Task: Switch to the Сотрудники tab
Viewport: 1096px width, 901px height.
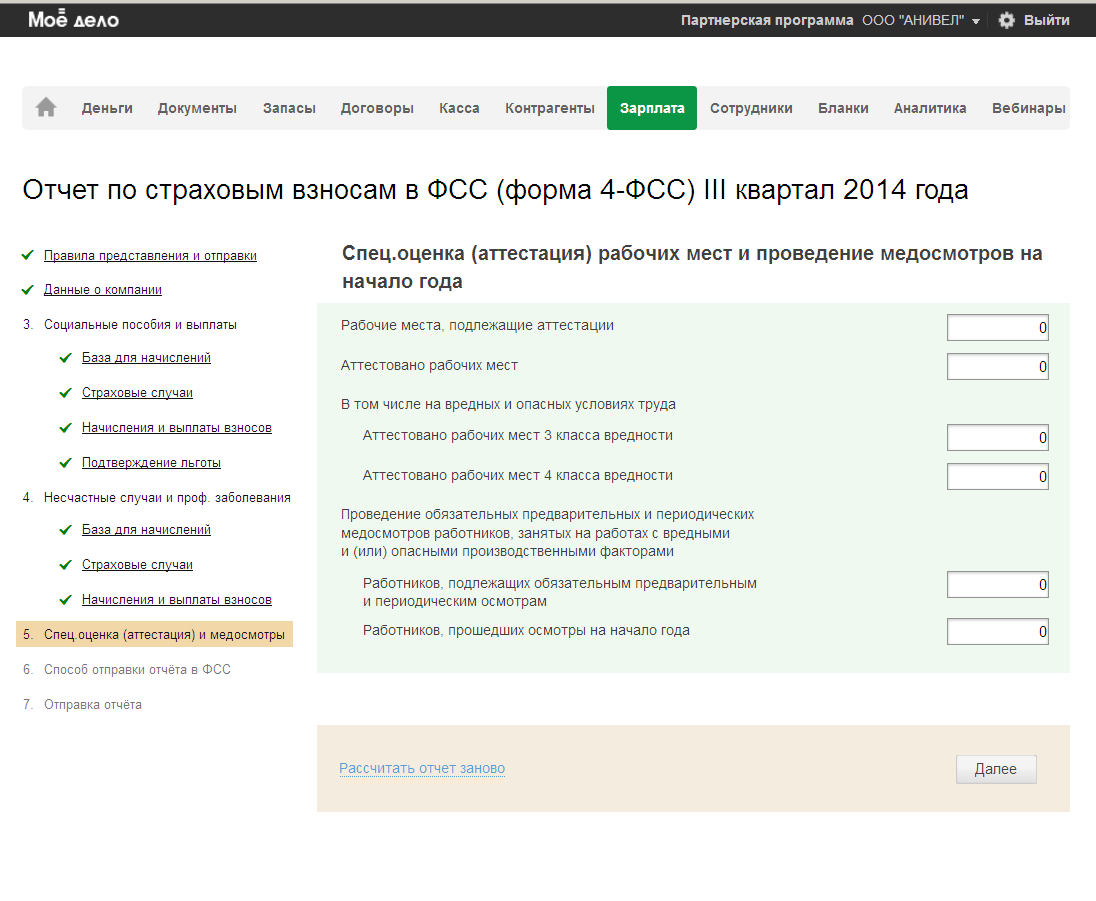Action: coord(751,108)
